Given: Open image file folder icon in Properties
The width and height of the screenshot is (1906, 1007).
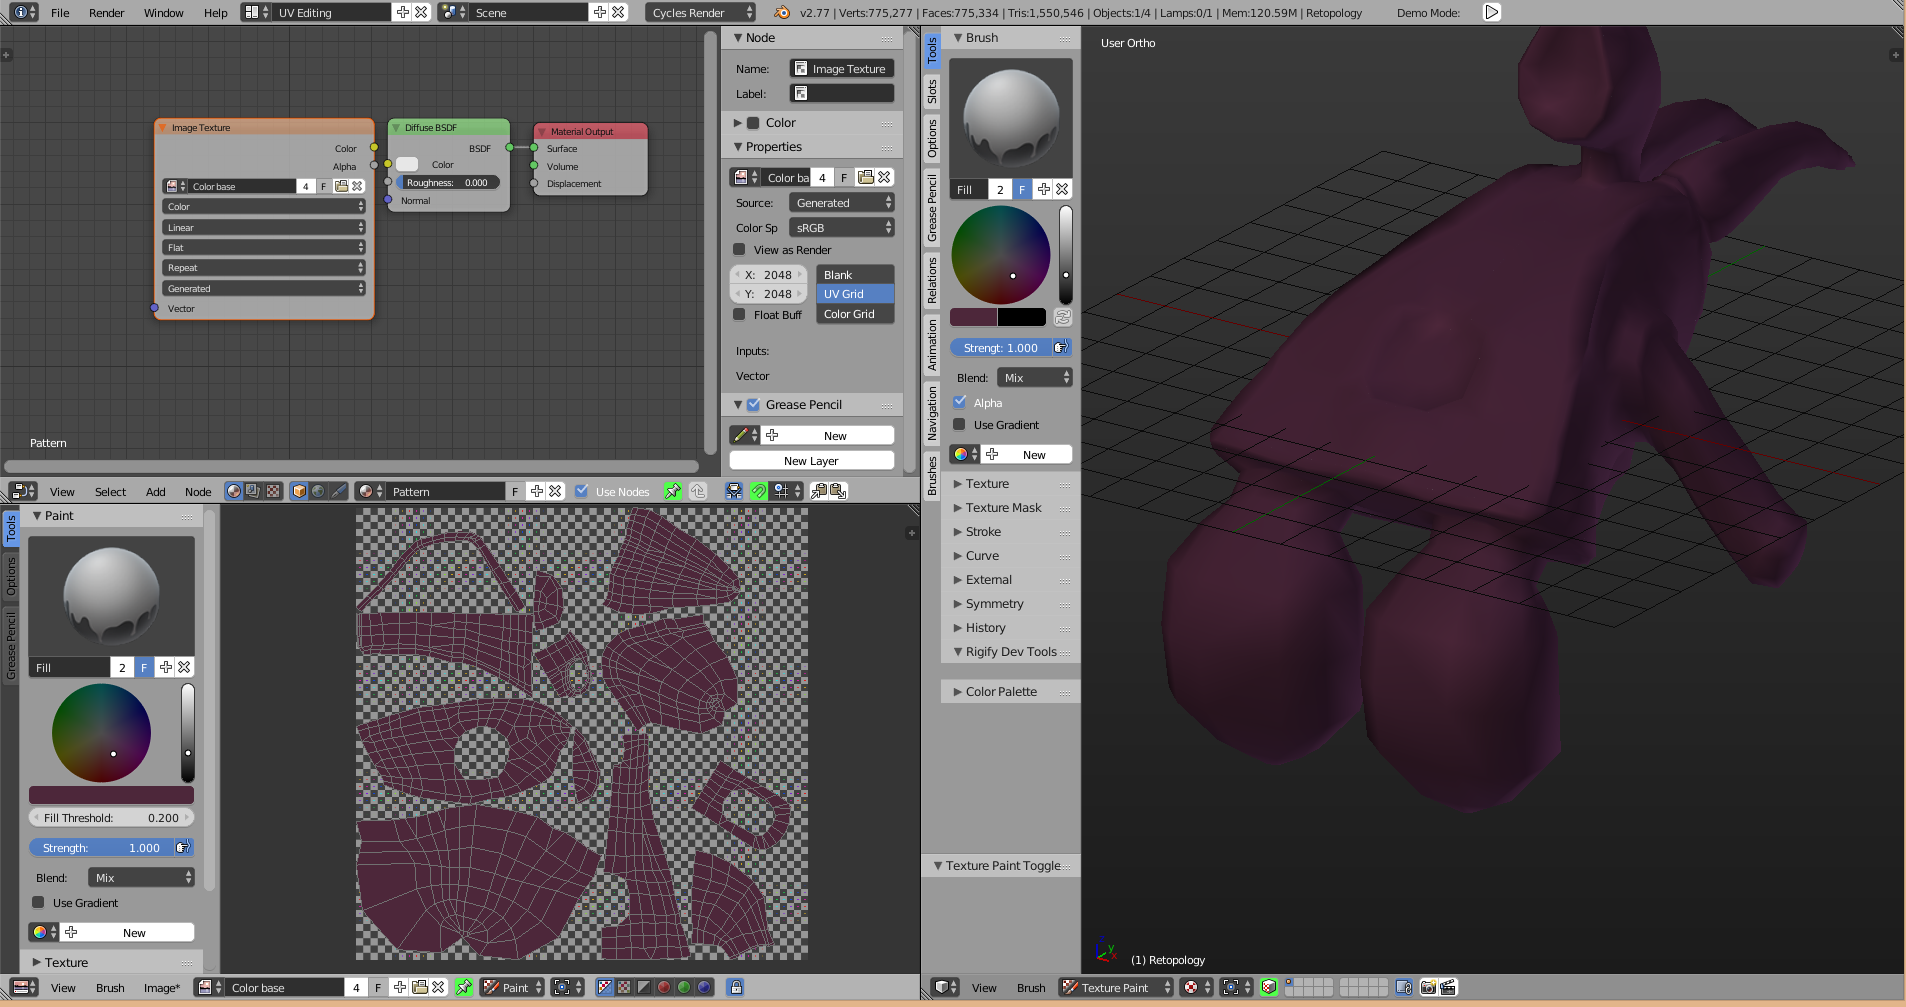Looking at the screenshot, I should pyautogui.click(x=865, y=177).
